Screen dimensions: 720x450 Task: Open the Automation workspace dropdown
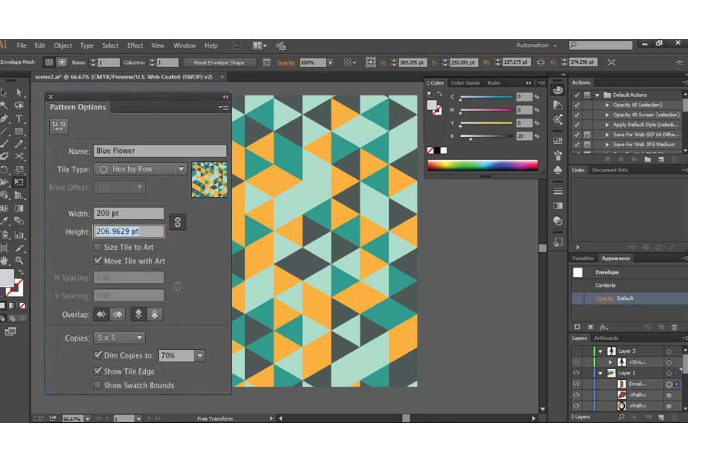point(536,45)
